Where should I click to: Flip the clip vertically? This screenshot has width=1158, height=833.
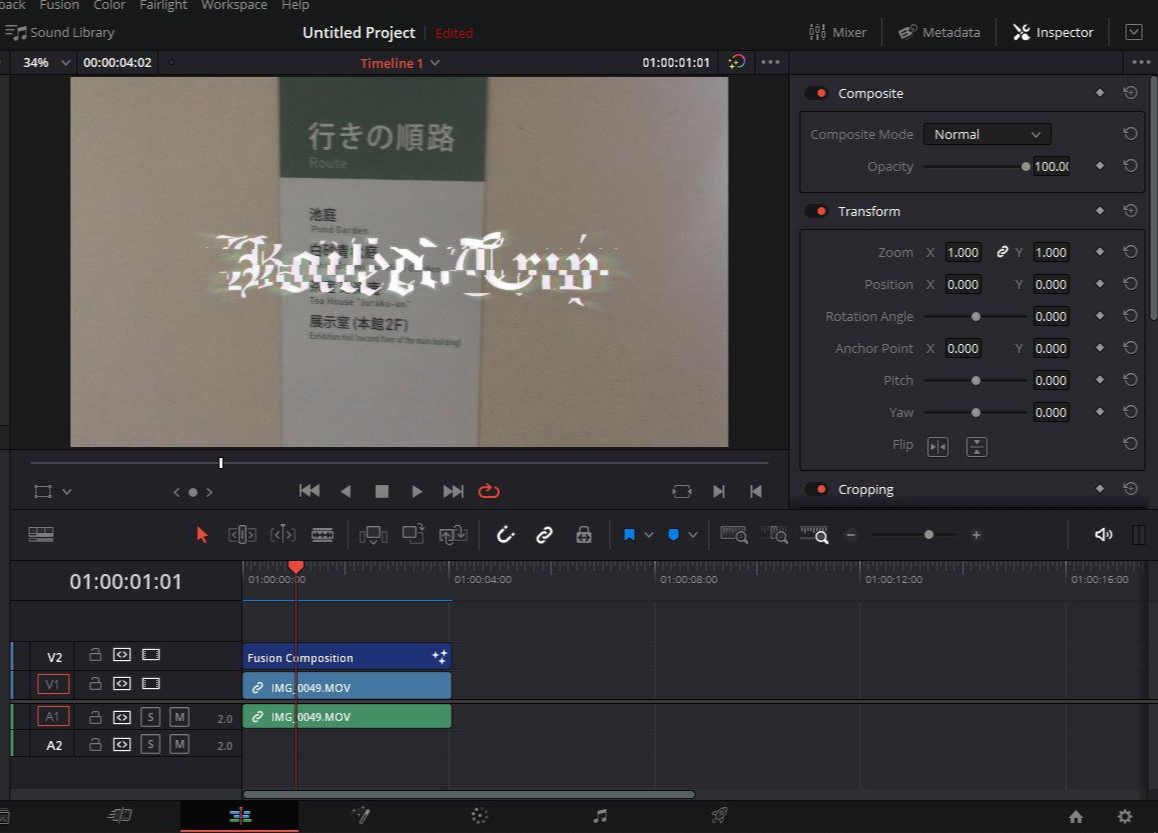point(976,447)
